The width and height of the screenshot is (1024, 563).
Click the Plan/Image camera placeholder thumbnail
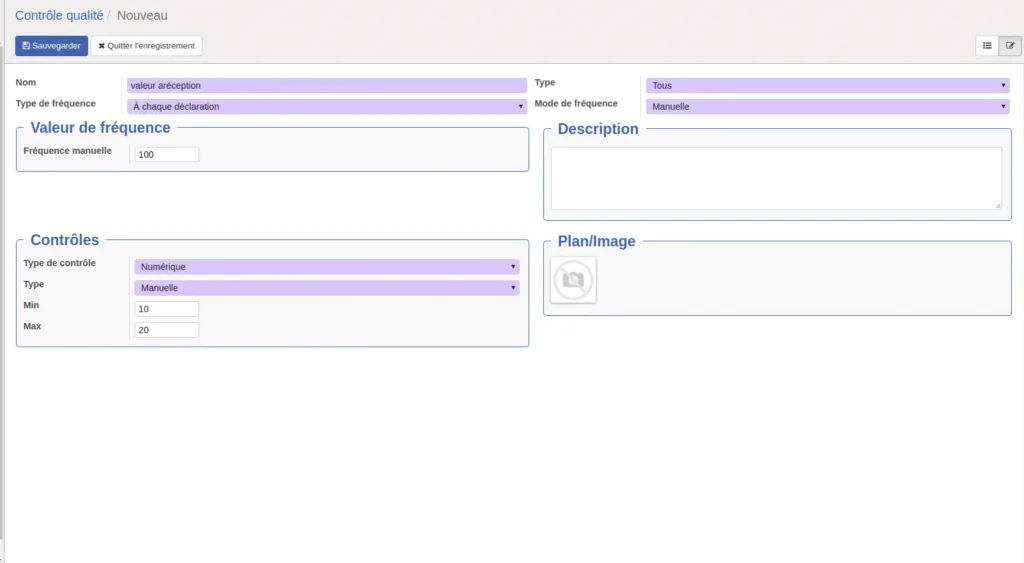(x=573, y=280)
